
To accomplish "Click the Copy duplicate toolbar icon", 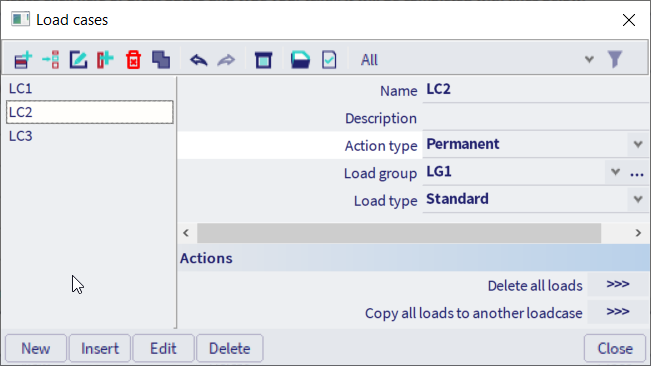I will point(161,60).
